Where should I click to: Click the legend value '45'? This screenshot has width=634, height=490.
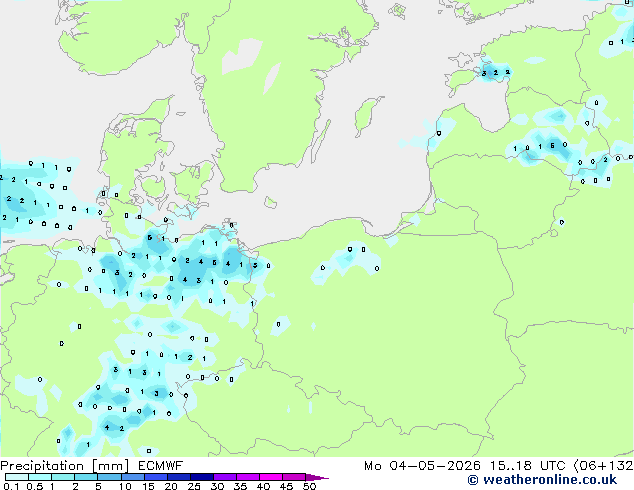(286, 486)
